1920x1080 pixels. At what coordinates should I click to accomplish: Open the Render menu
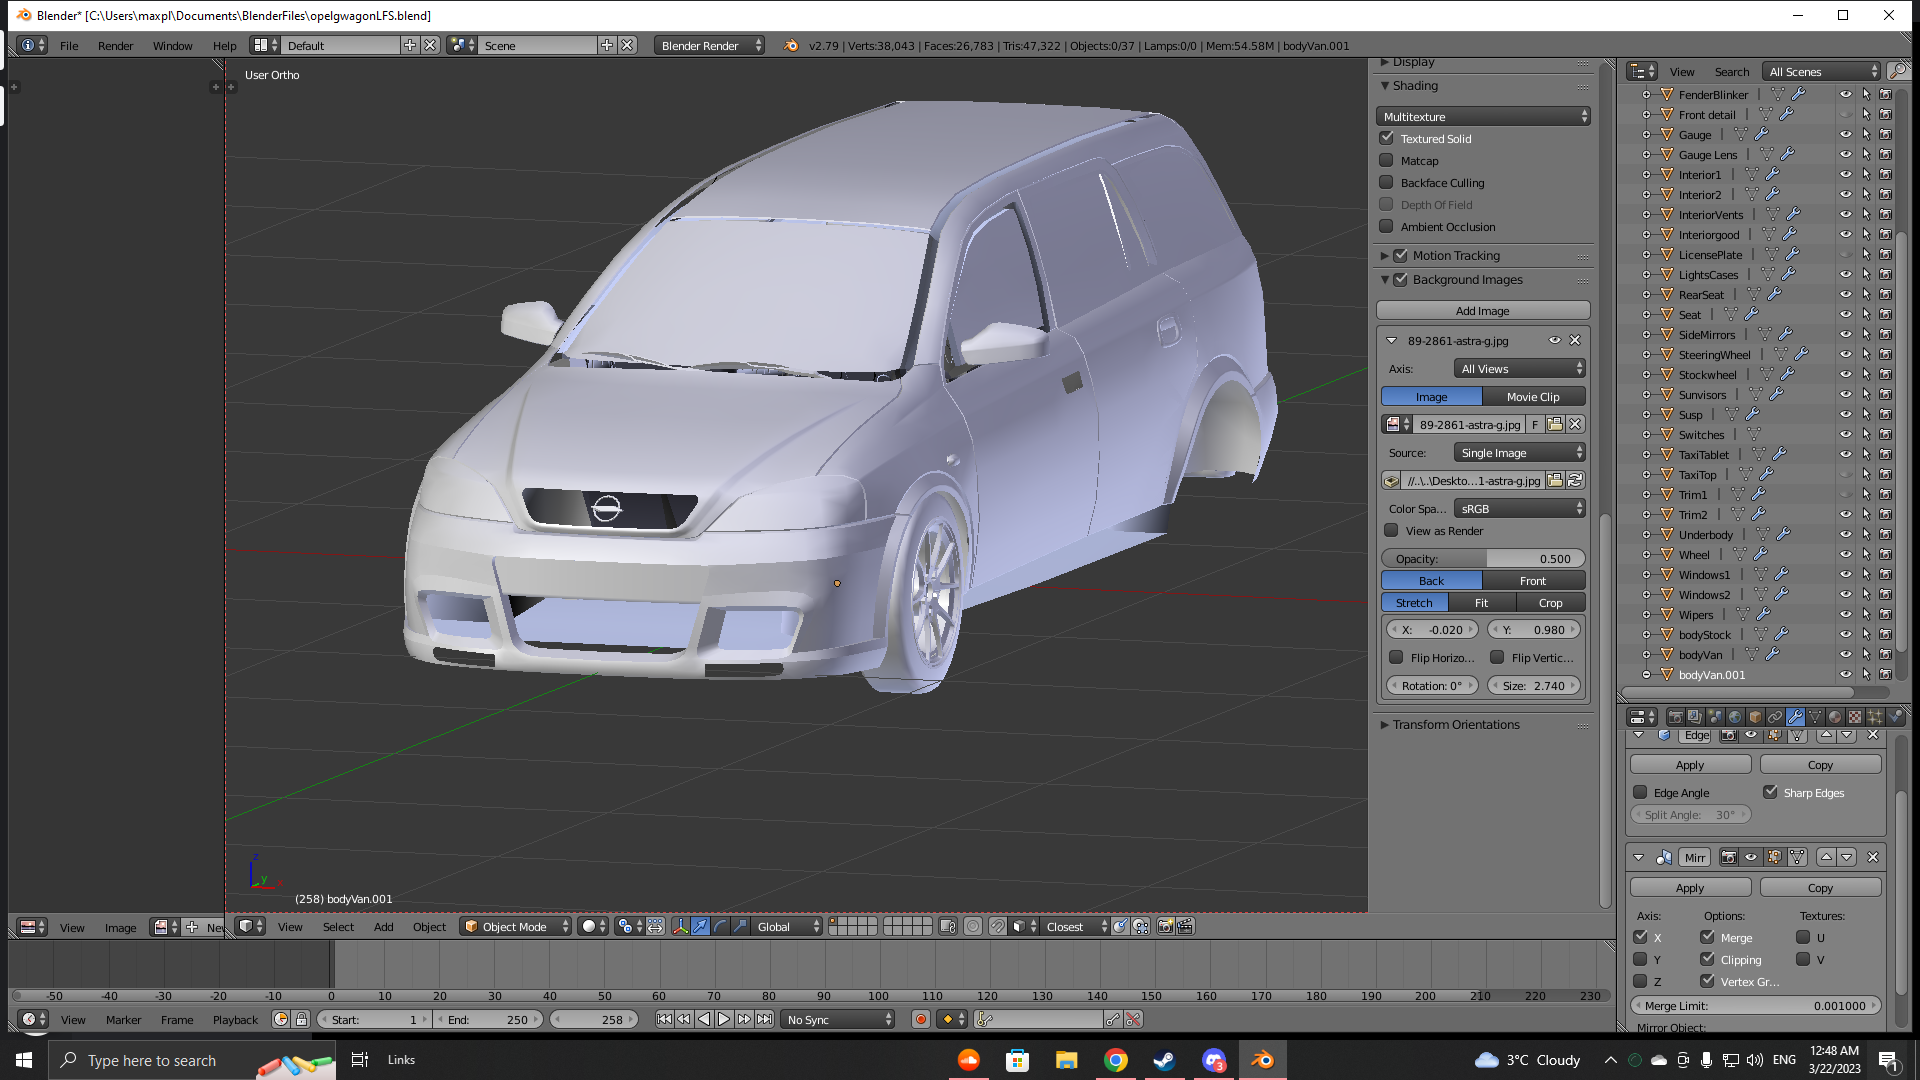point(115,46)
